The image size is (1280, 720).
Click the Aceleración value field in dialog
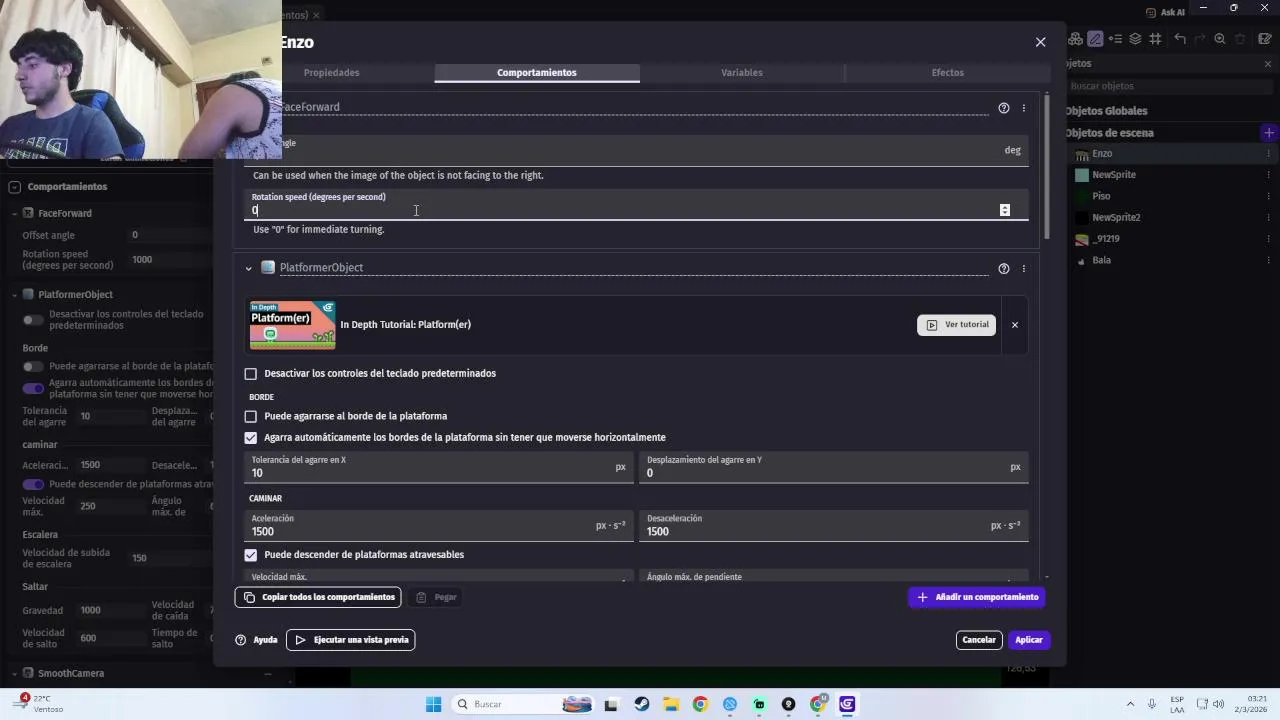[x=439, y=526]
